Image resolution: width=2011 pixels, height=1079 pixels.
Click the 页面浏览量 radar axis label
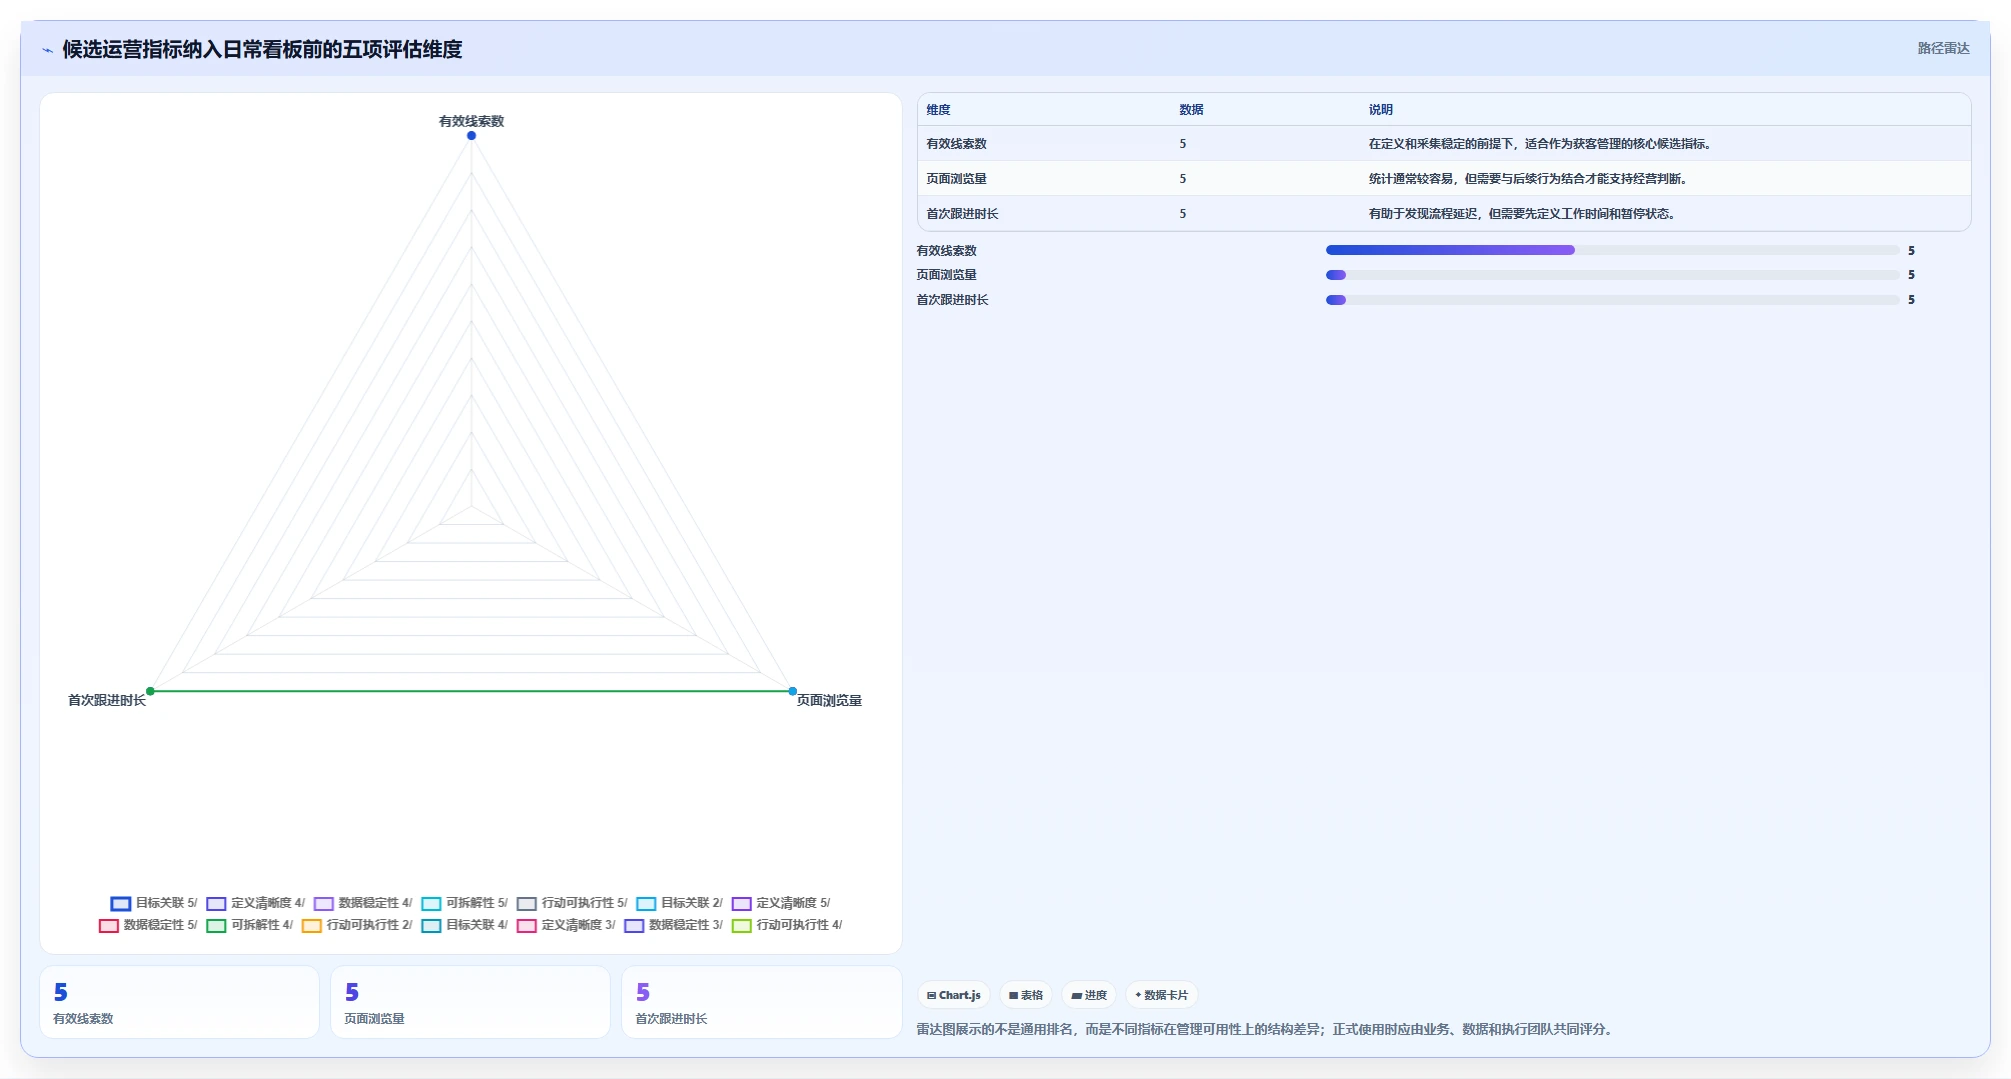click(x=829, y=701)
